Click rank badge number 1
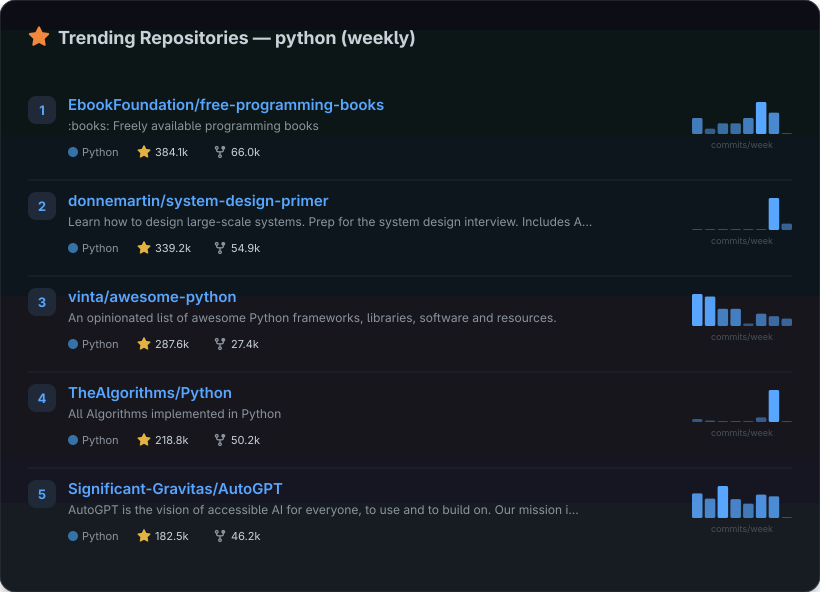Image resolution: width=820 pixels, height=592 pixels. point(42,110)
